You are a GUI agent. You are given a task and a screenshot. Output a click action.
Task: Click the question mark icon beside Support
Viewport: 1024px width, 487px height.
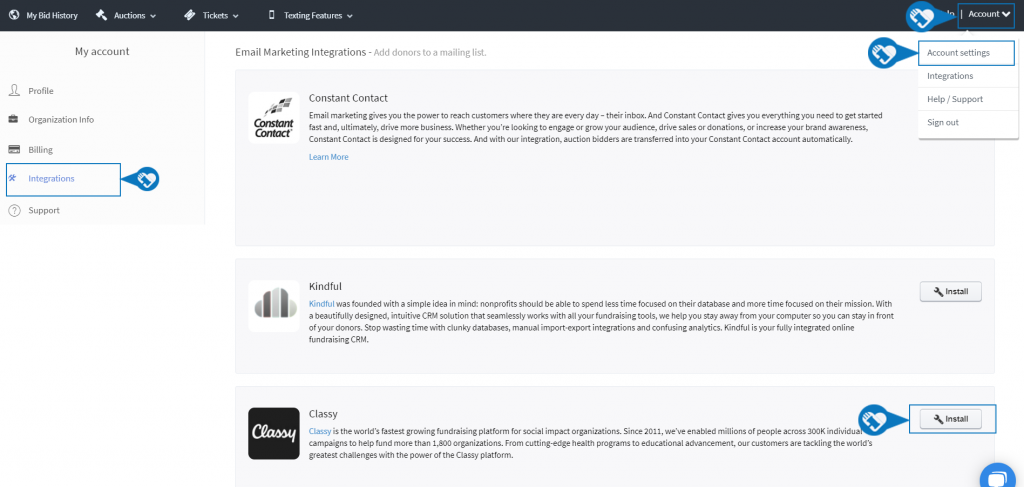(14, 210)
